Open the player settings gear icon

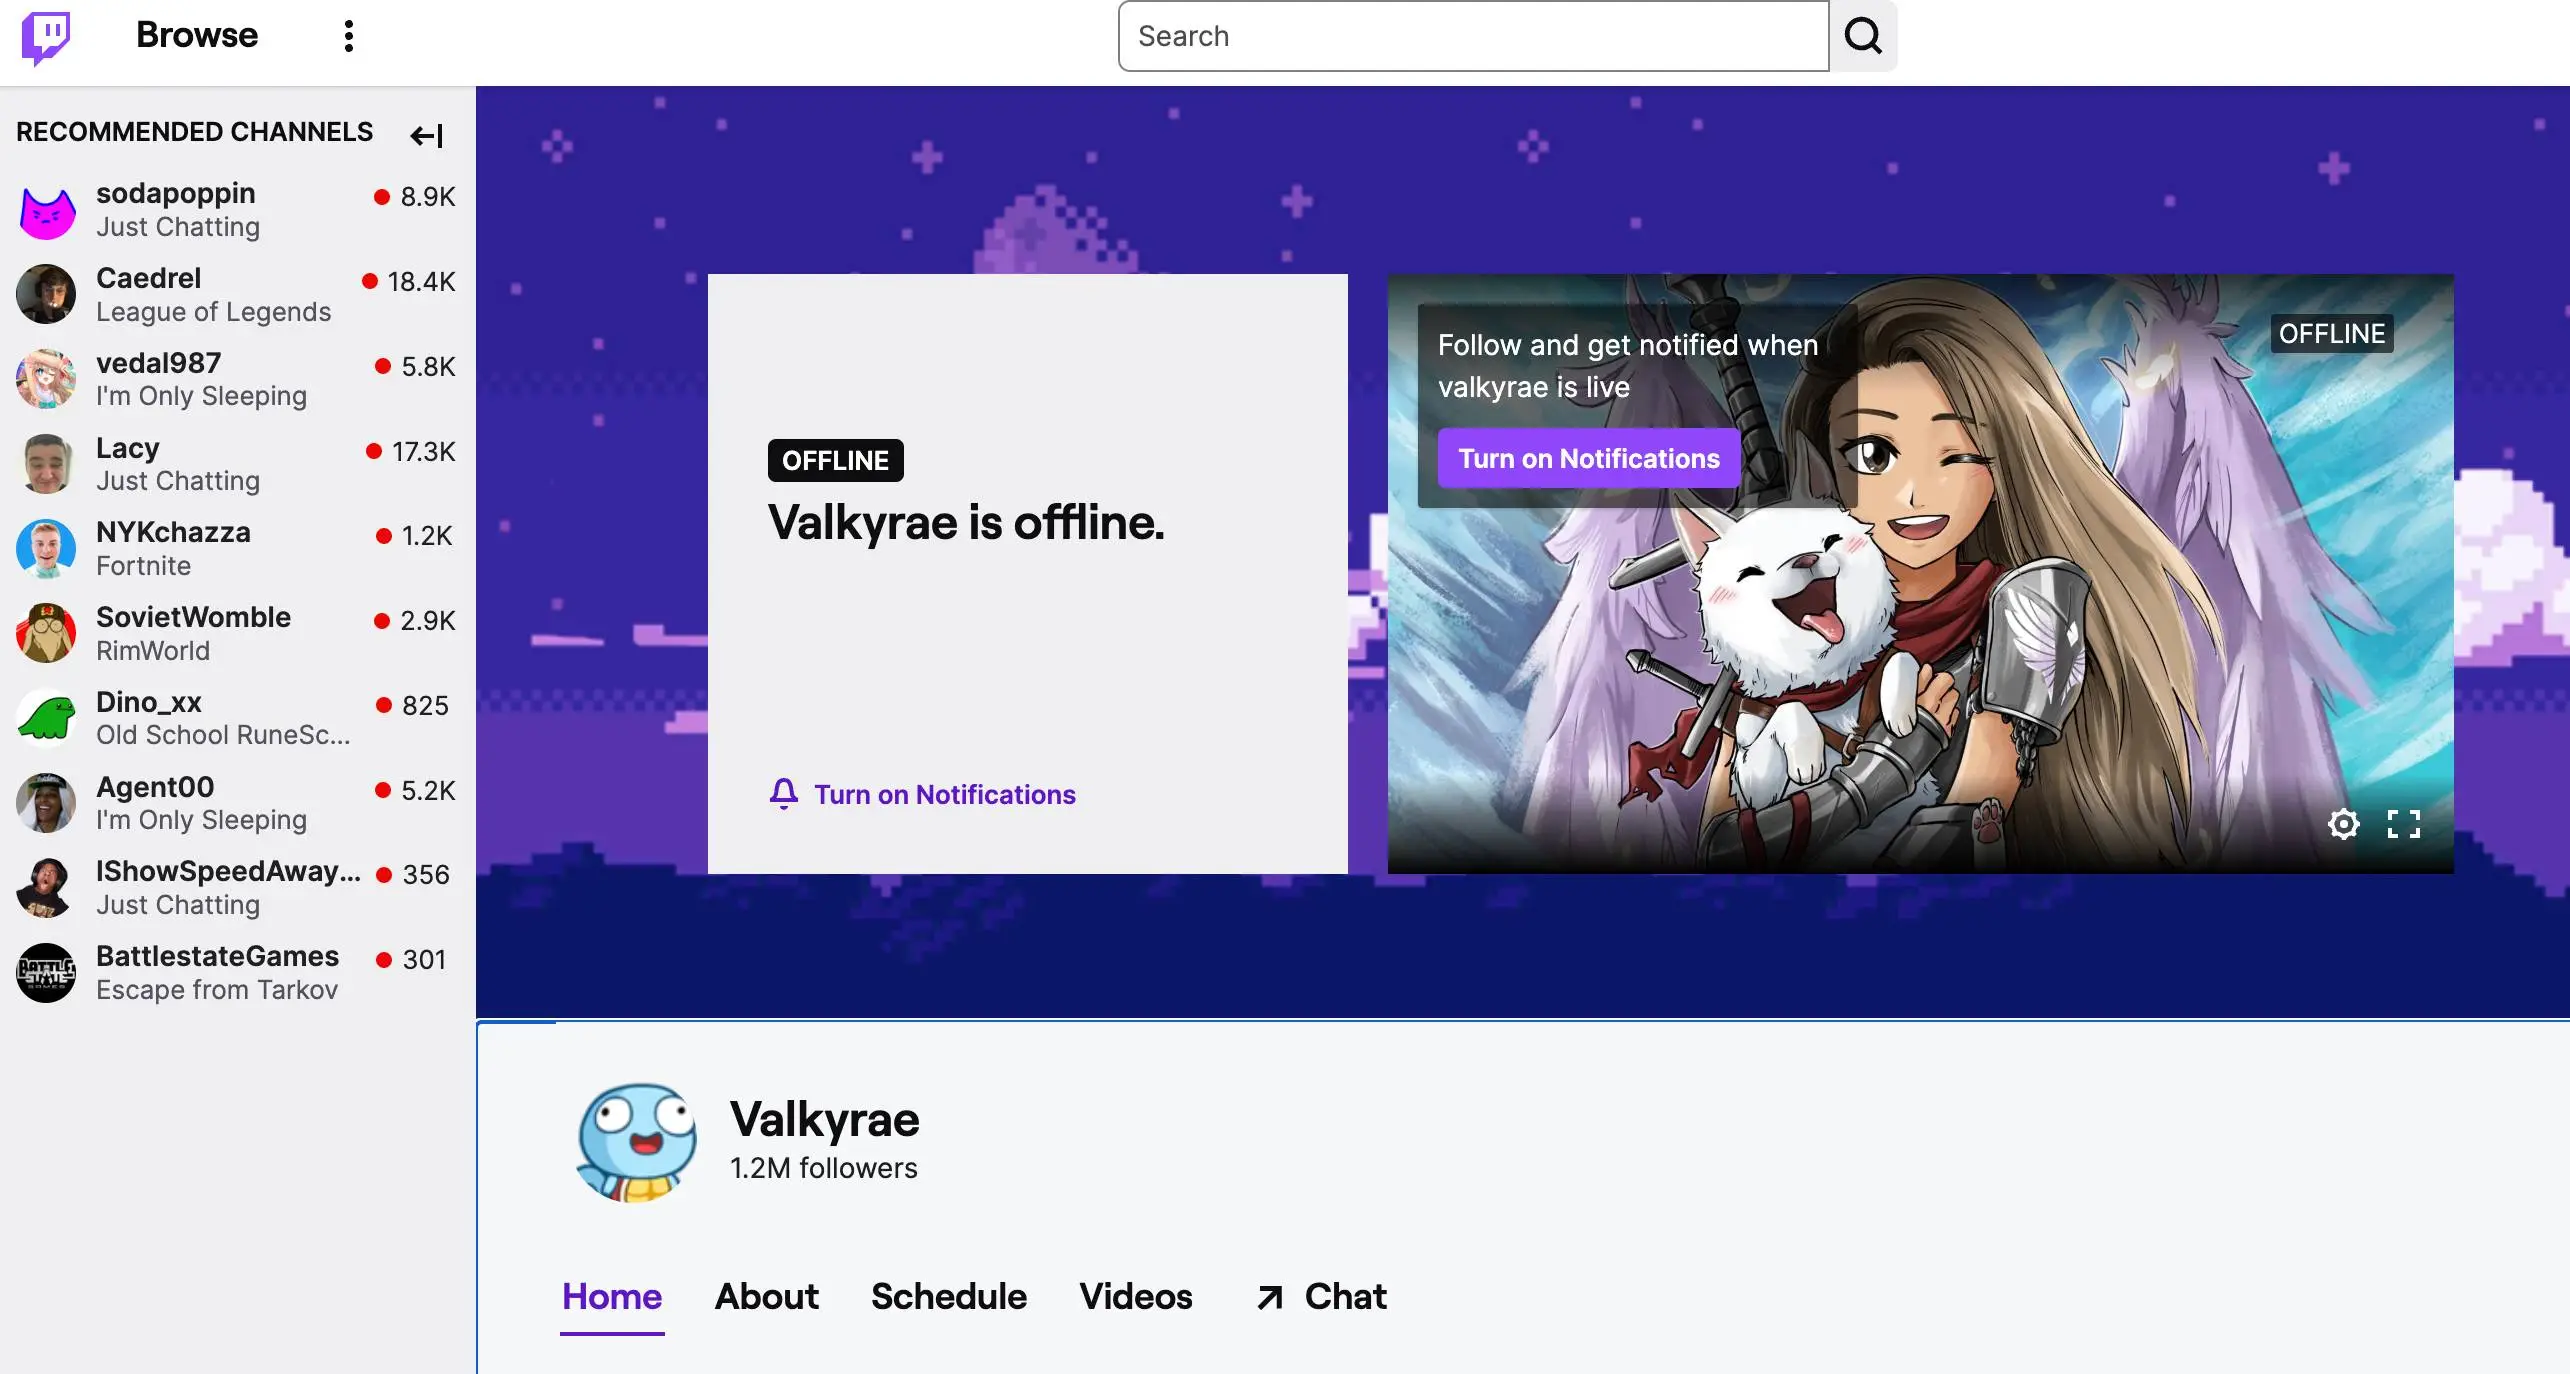click(x=2343, y=824)
